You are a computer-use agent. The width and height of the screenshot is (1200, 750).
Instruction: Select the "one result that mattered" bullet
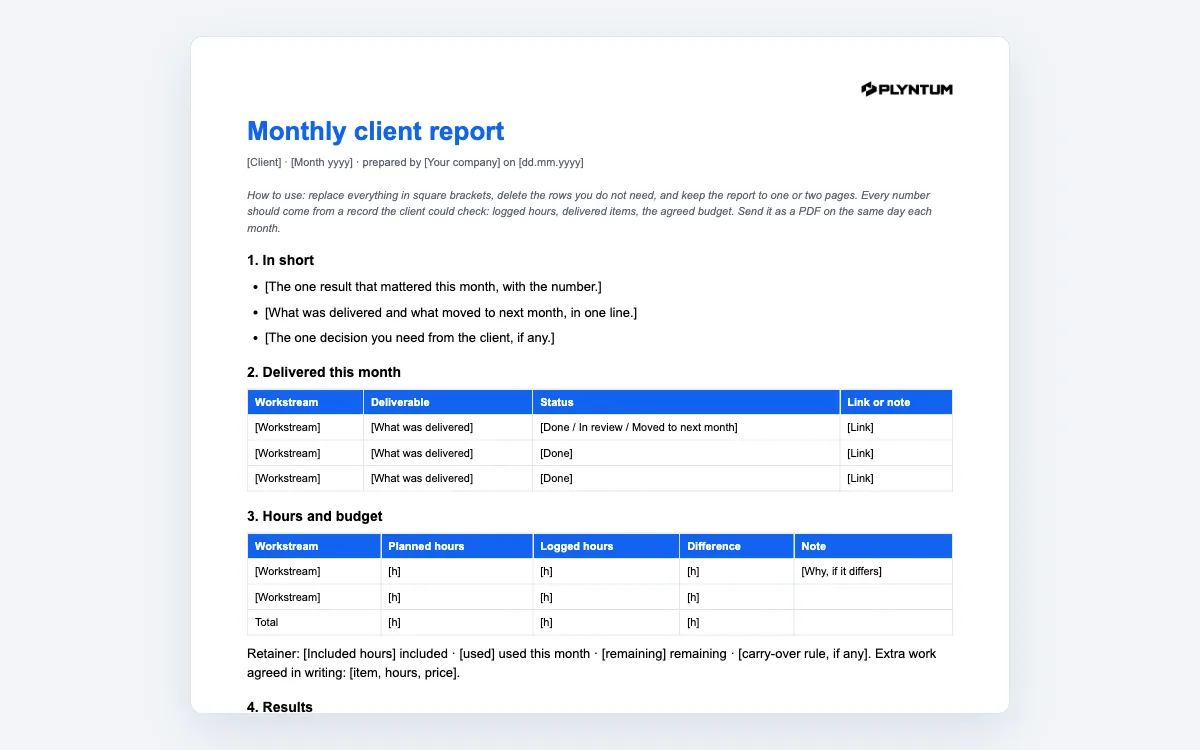click(x=433, y=287)
